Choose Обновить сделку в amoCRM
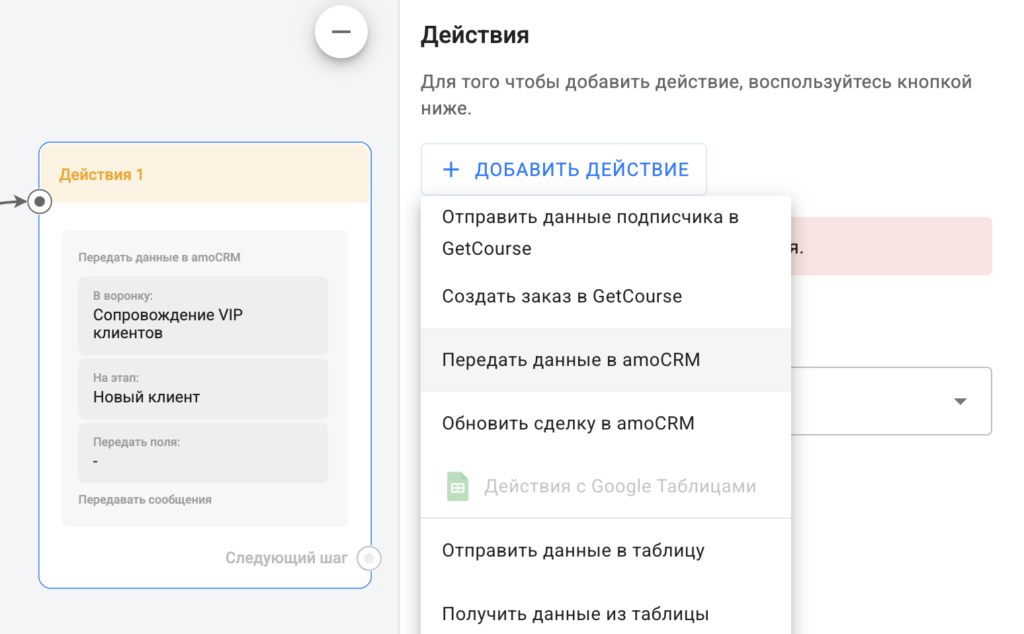 (567, 423)
